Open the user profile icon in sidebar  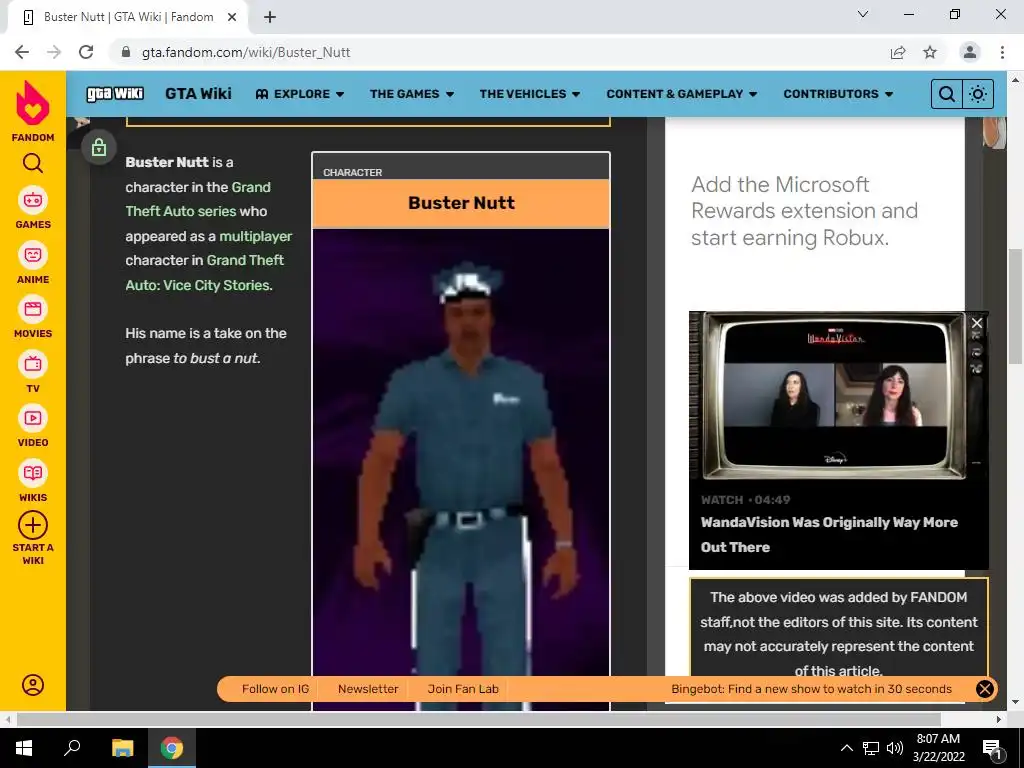[33, 684]
